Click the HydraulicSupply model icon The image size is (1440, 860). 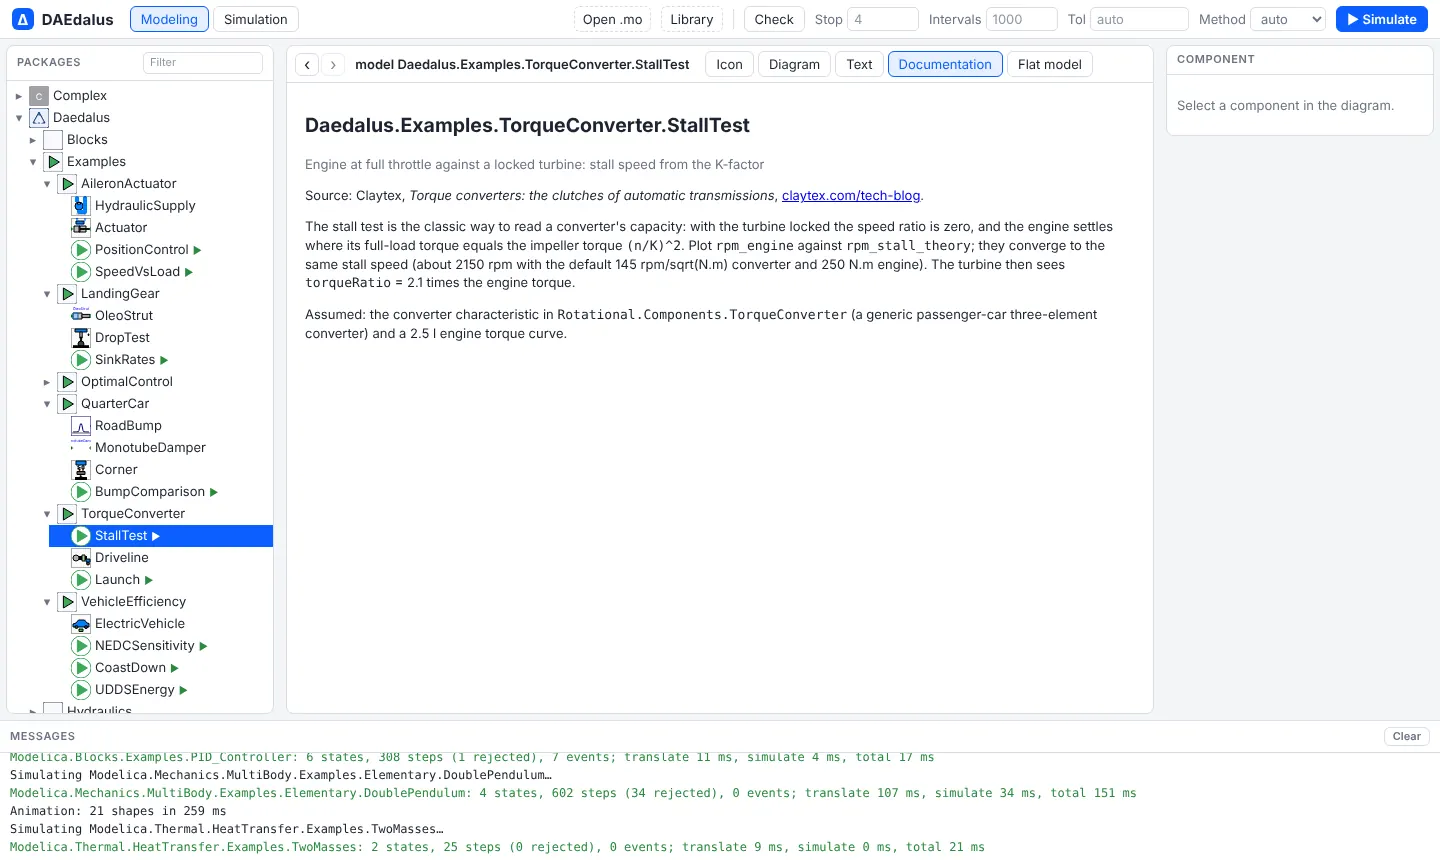pos(81,206)
